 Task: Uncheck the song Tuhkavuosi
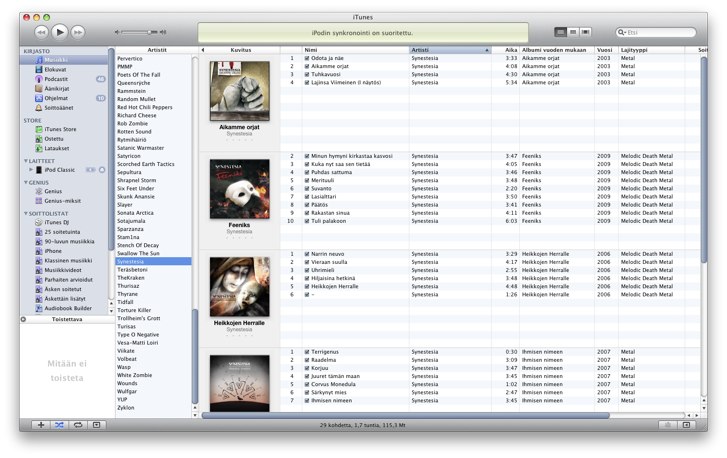click(x=307, y=74)
